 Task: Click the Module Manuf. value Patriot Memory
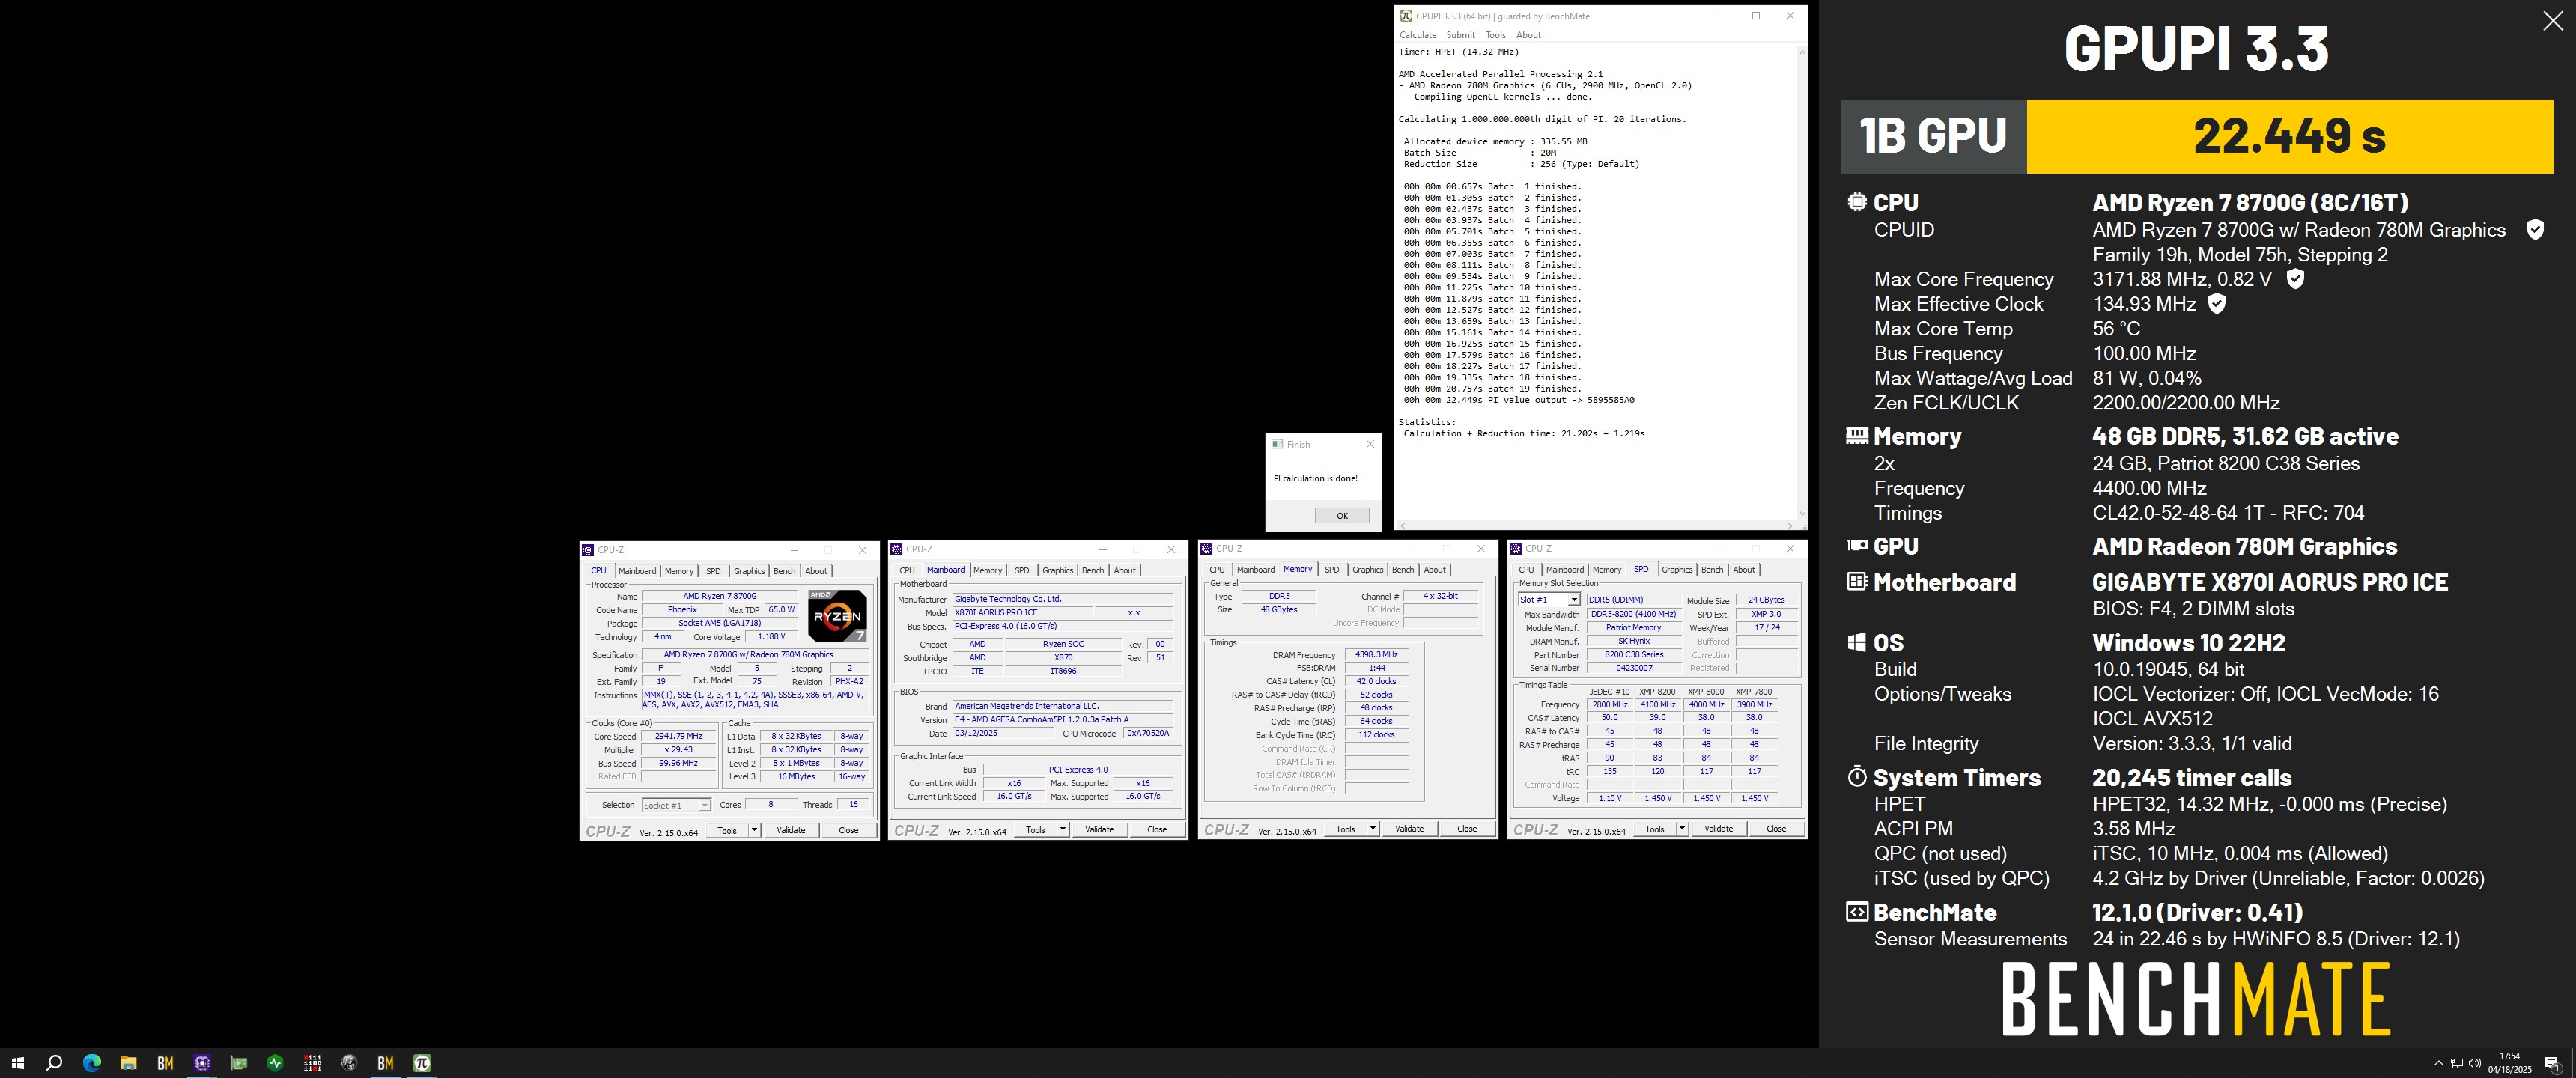(1634, 628)
